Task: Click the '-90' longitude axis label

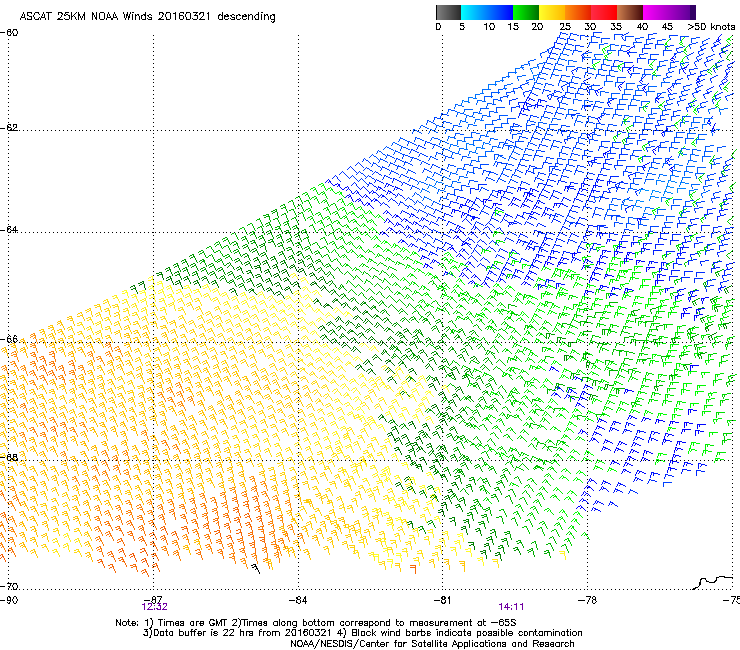Action: coord(9,600)
